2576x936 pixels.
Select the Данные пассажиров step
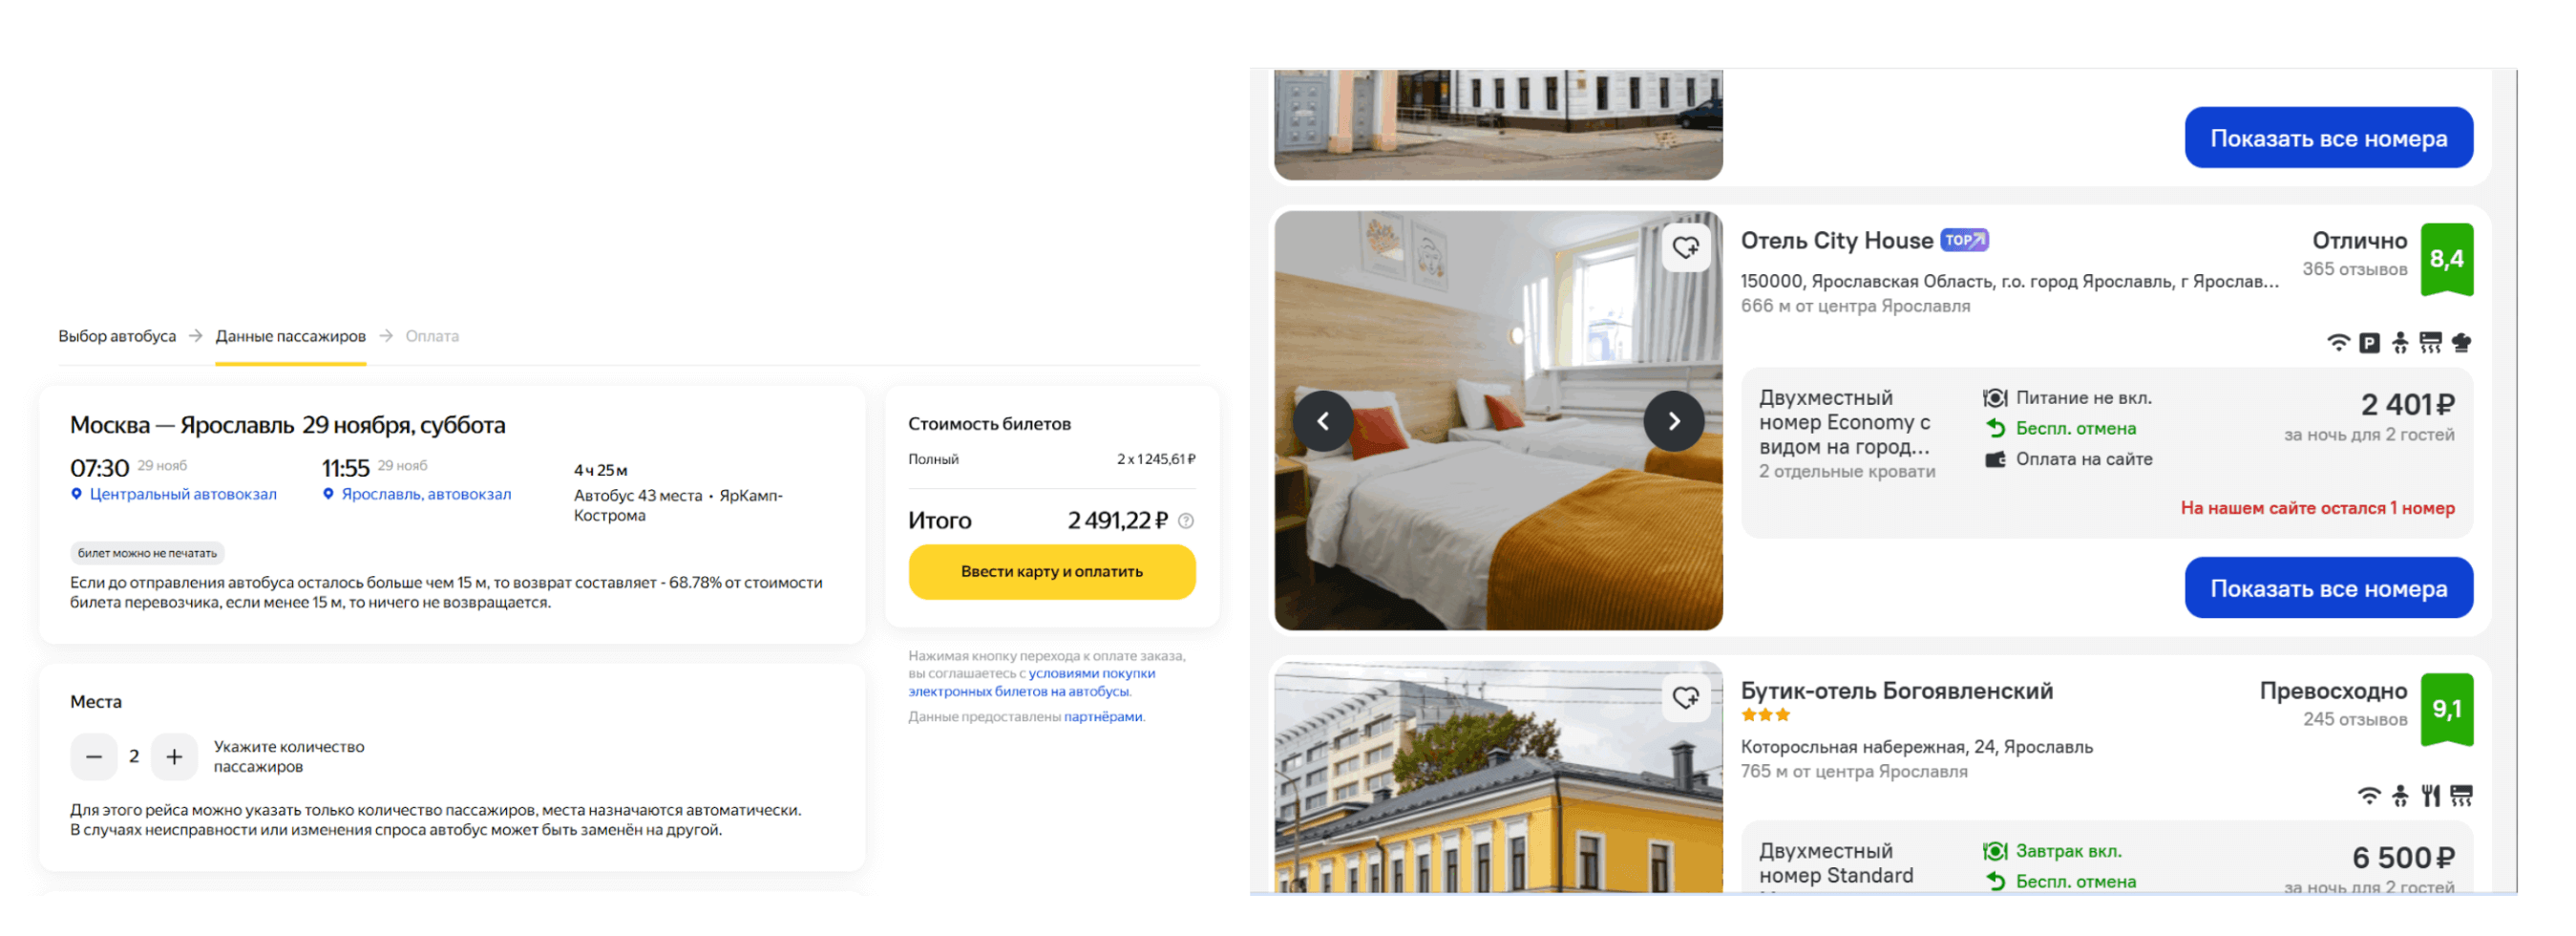[x=291, y=336]
